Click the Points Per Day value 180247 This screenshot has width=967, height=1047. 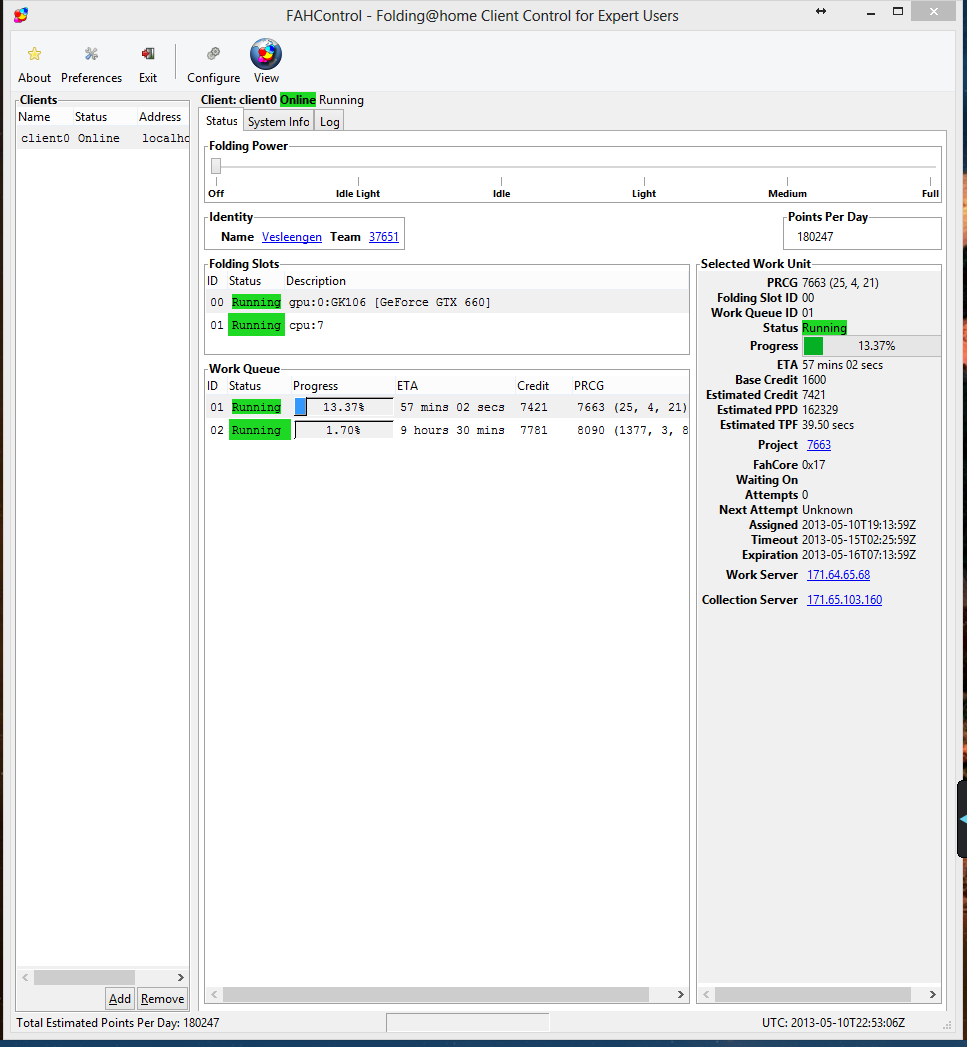[815, 237]
